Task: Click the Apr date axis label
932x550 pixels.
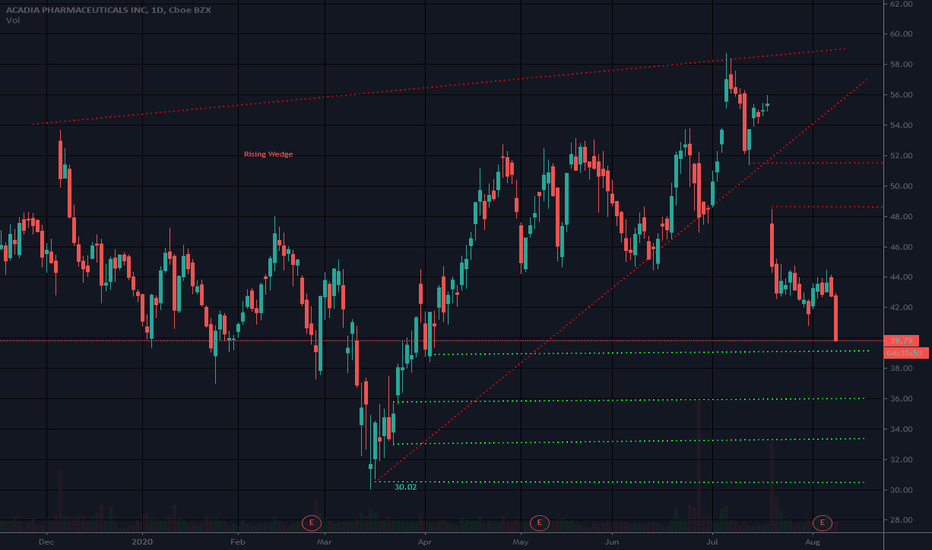Action: point(424,542)
